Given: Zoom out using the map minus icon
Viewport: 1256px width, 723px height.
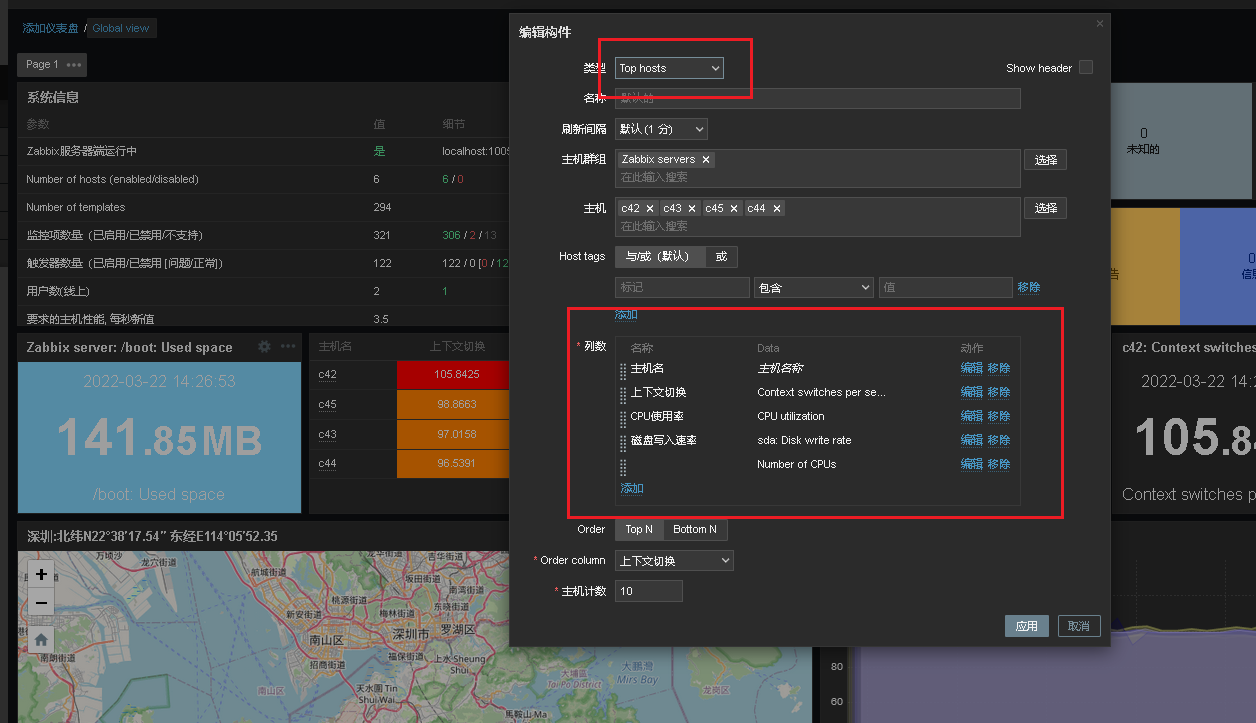Looking at the screenshot, I should (40, 604).
